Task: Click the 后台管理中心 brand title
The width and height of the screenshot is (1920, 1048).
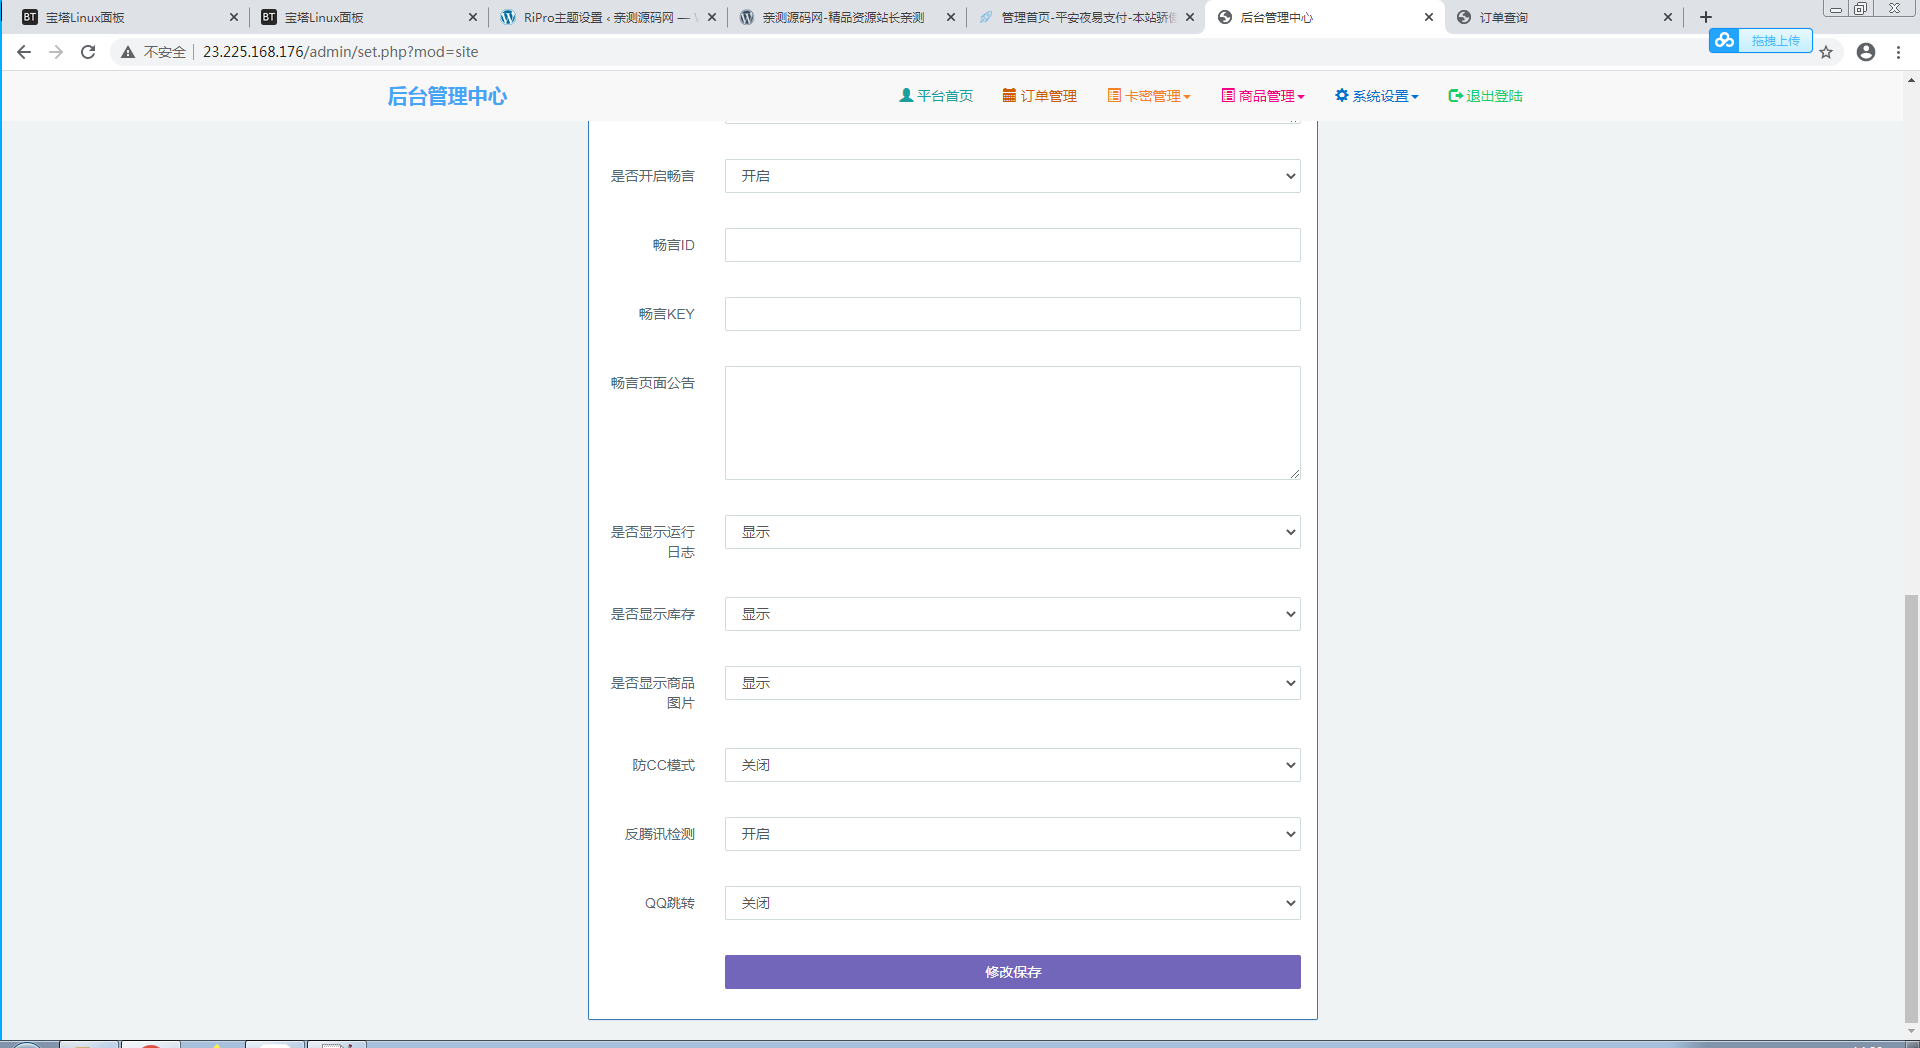Action: (447, 96)
